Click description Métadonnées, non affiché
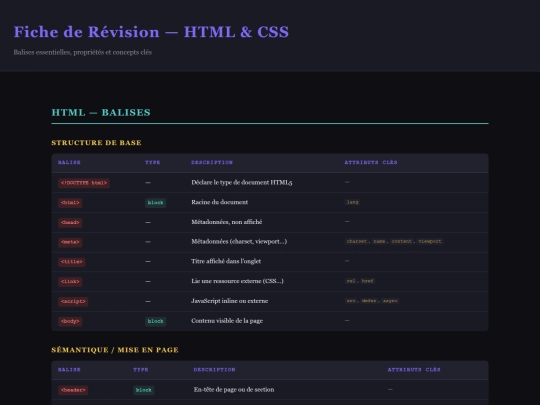Viewport: 540px width, 405px height. click(227, 222)
